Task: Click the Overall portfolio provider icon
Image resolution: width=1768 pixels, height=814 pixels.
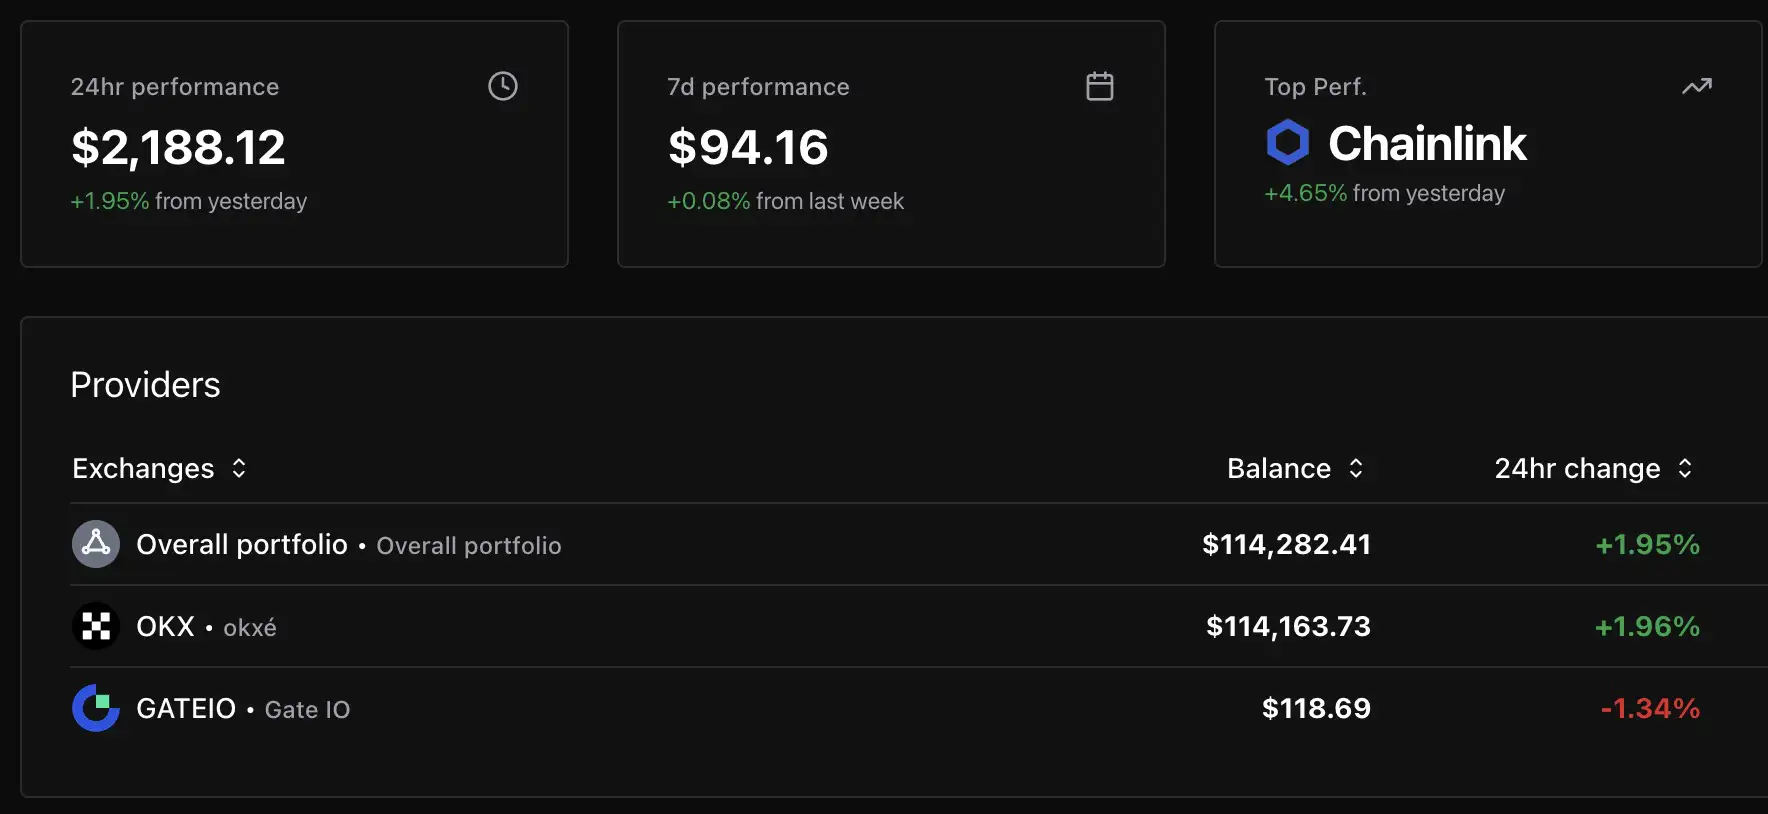Action: [x=95, y=544]
